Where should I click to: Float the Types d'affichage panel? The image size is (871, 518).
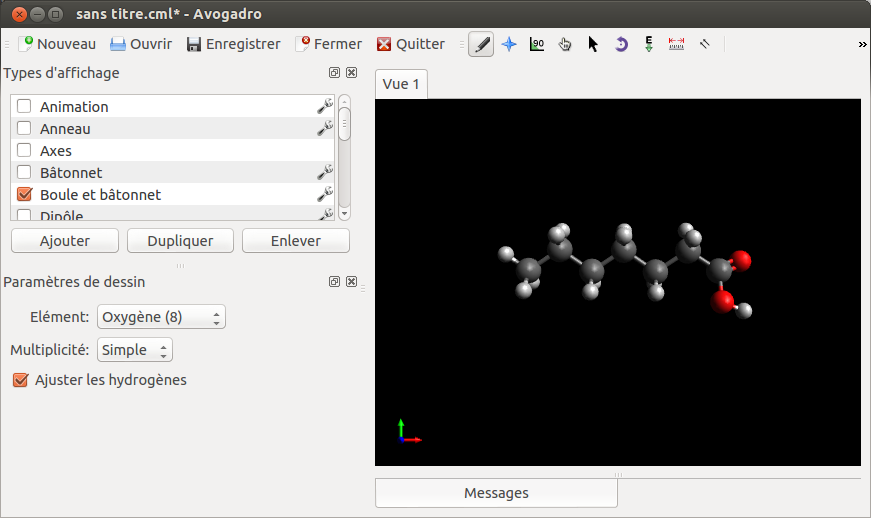point(334,73)
